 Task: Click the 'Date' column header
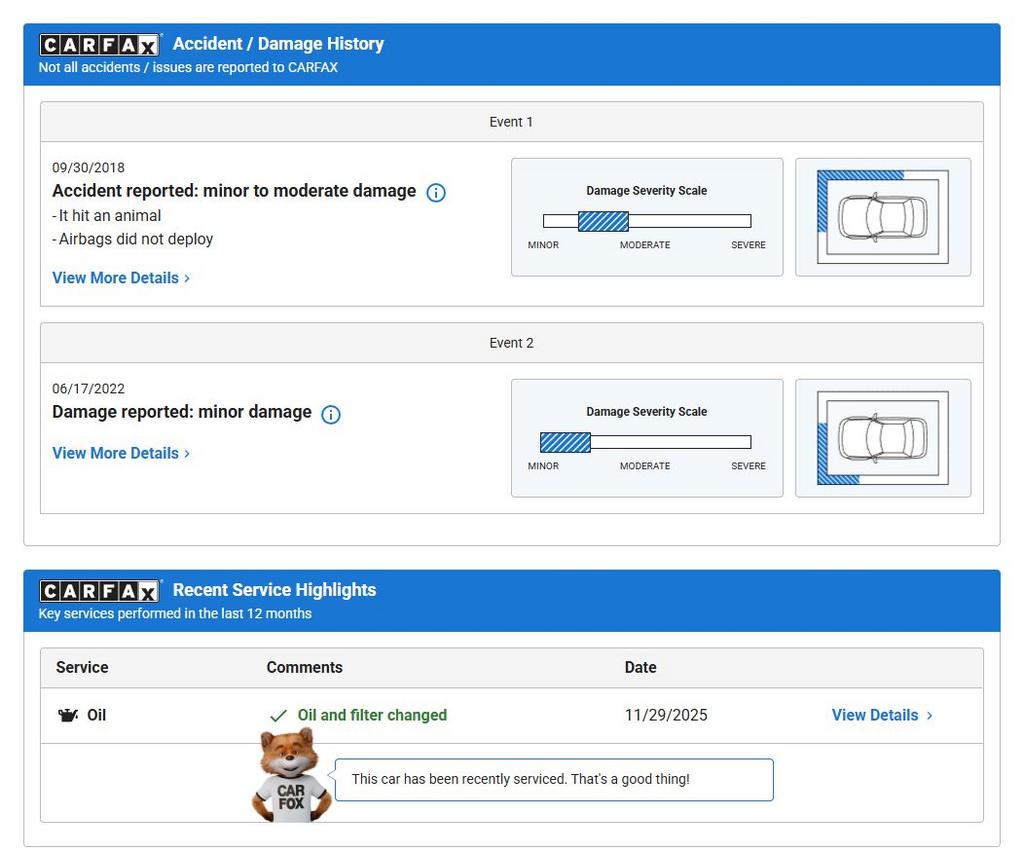[x=640, y=667]
